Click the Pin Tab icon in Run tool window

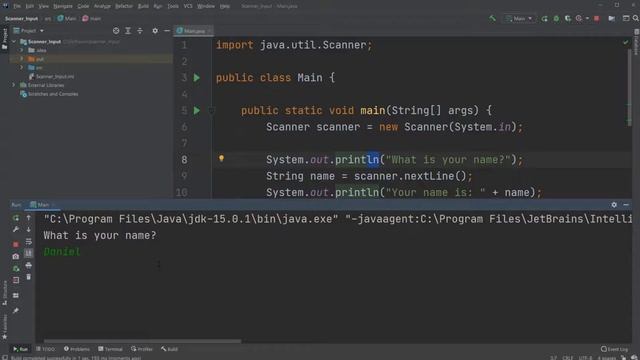[16, 311]
